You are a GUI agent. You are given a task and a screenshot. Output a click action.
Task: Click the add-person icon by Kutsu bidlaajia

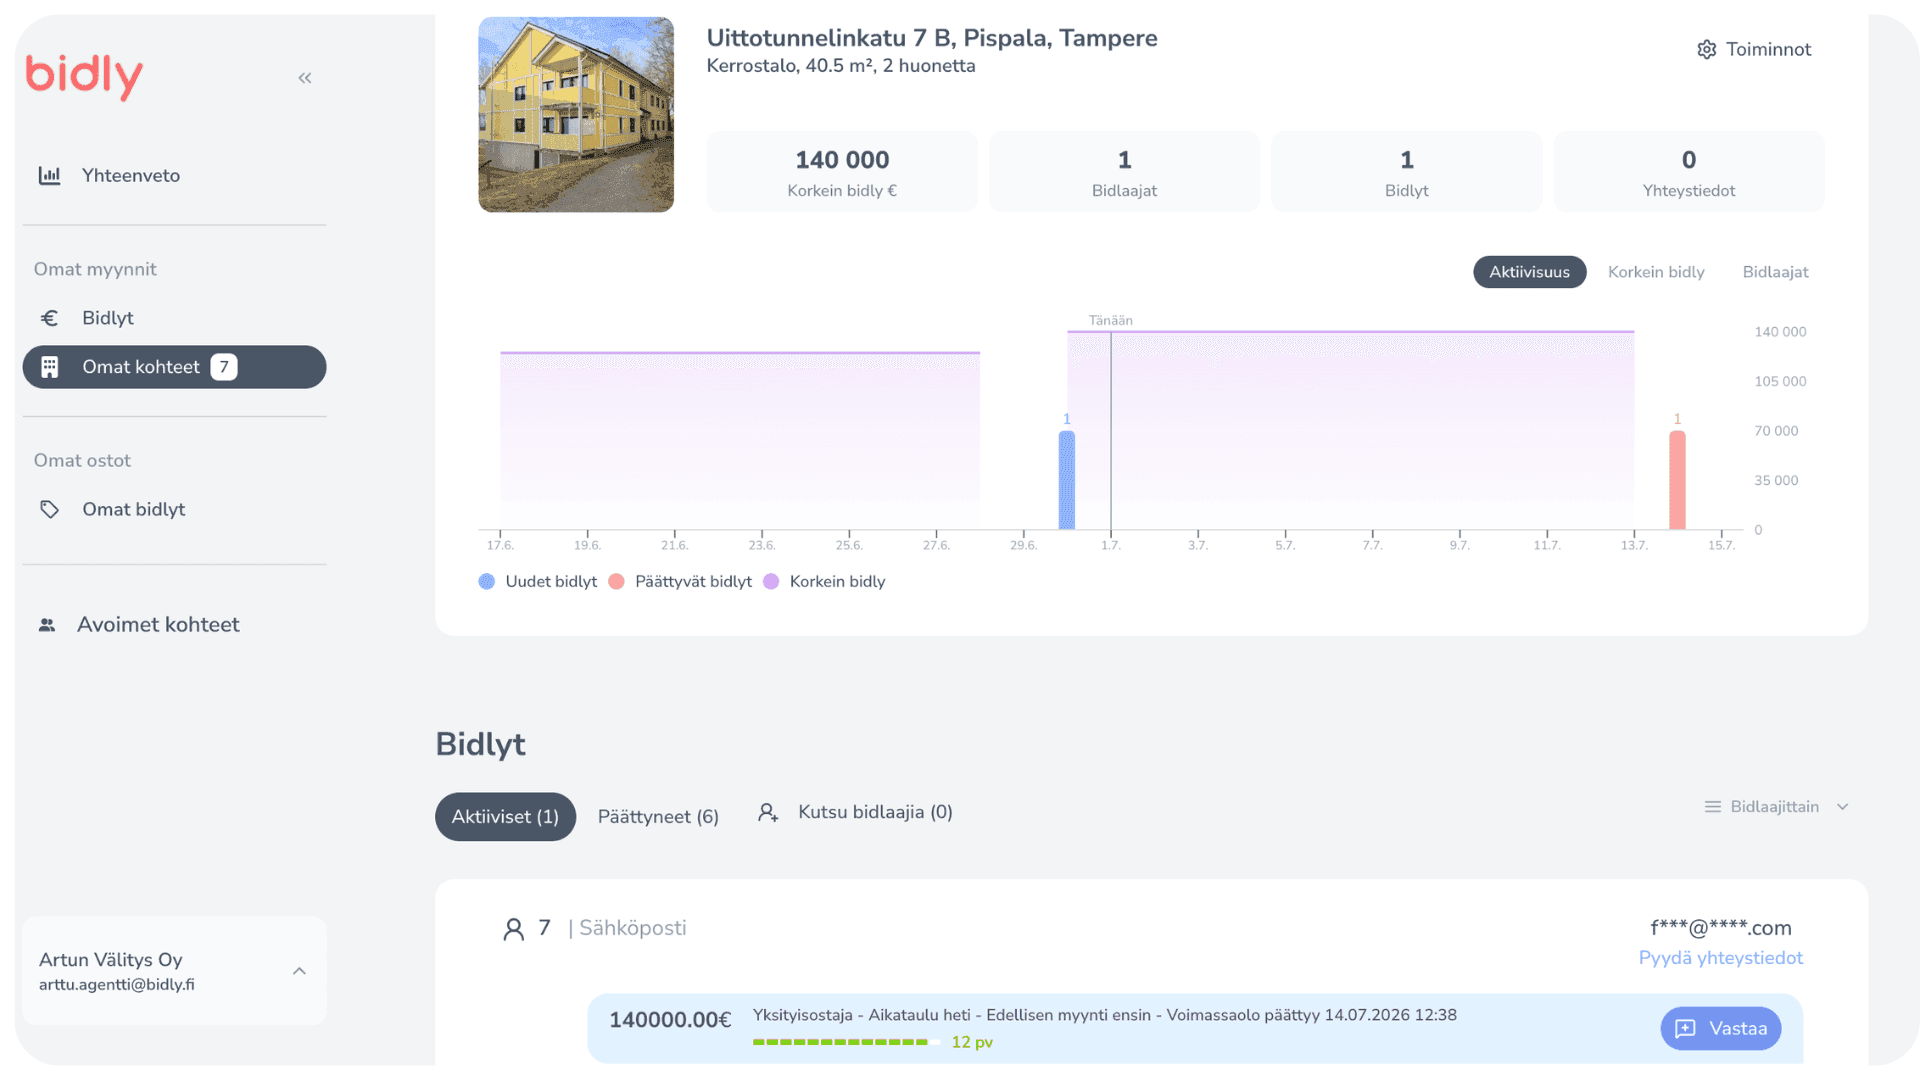point(768,813)
